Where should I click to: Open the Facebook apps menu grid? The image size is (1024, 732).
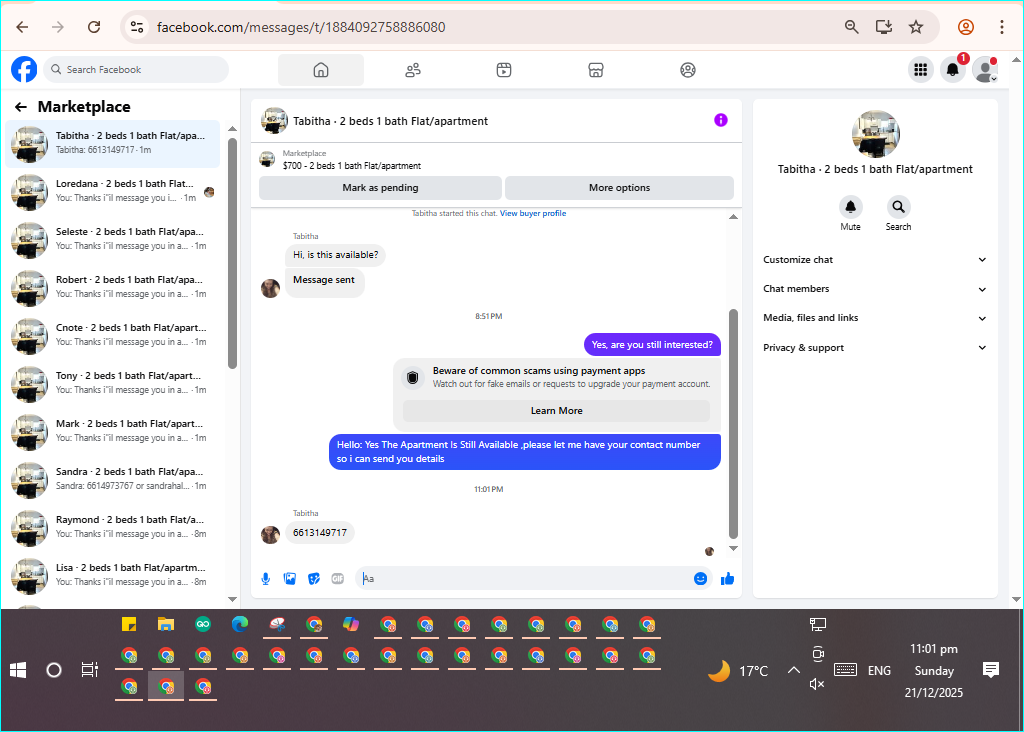[x=921, y=69]
